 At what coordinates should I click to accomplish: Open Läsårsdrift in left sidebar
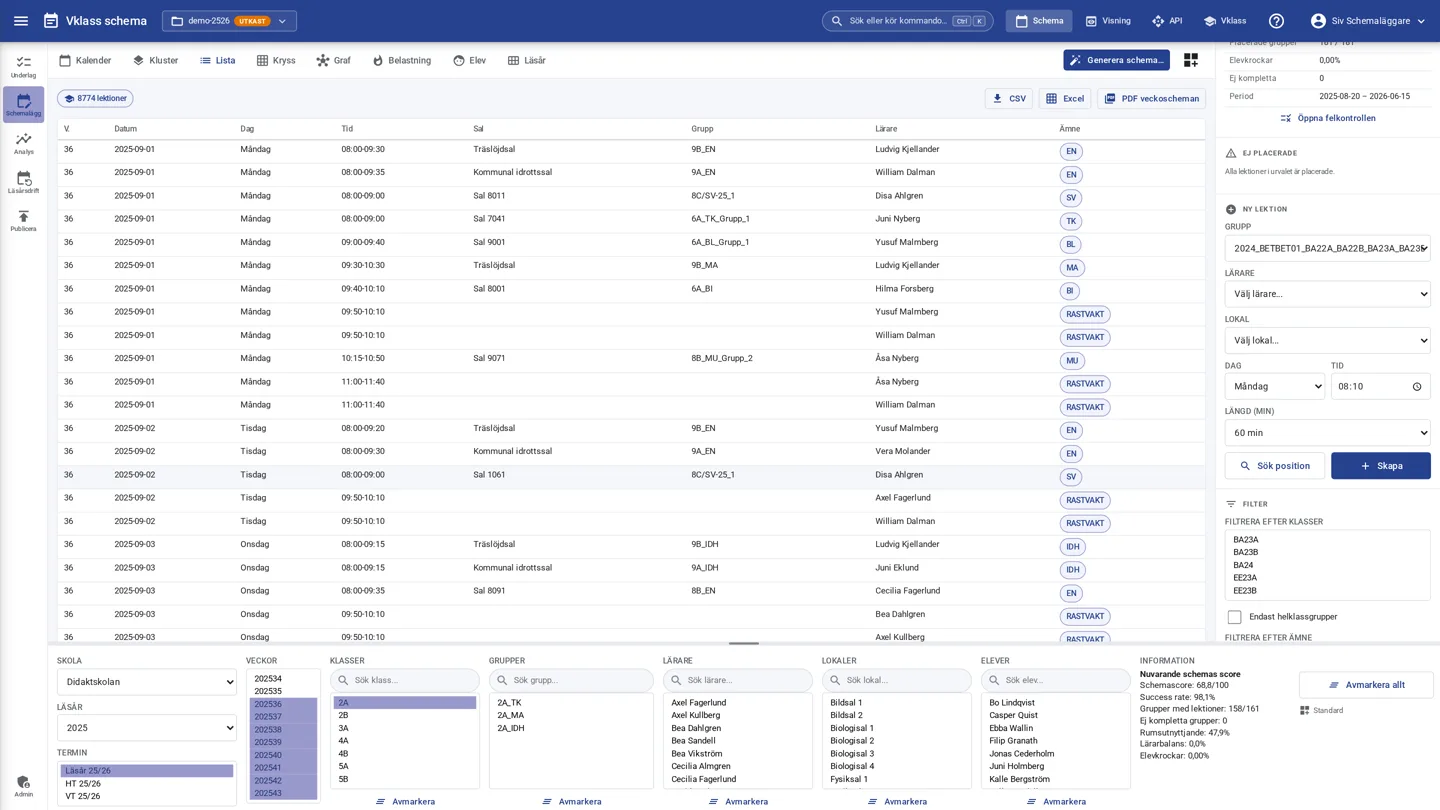(23, 182)
